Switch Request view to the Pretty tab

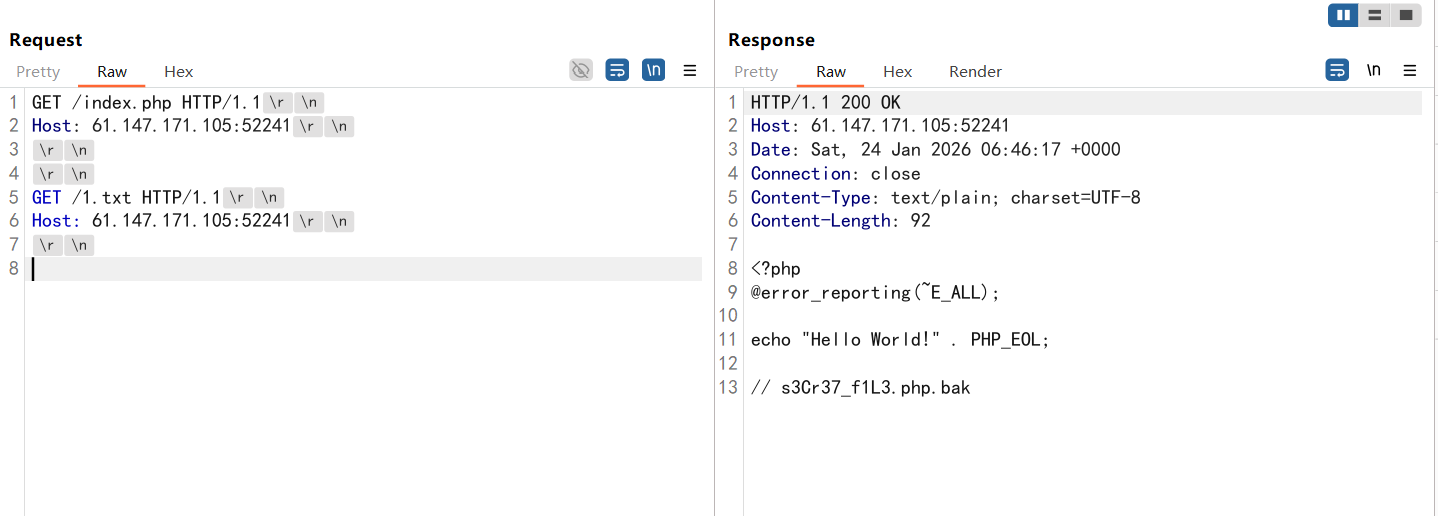click(x=38, y=72)
